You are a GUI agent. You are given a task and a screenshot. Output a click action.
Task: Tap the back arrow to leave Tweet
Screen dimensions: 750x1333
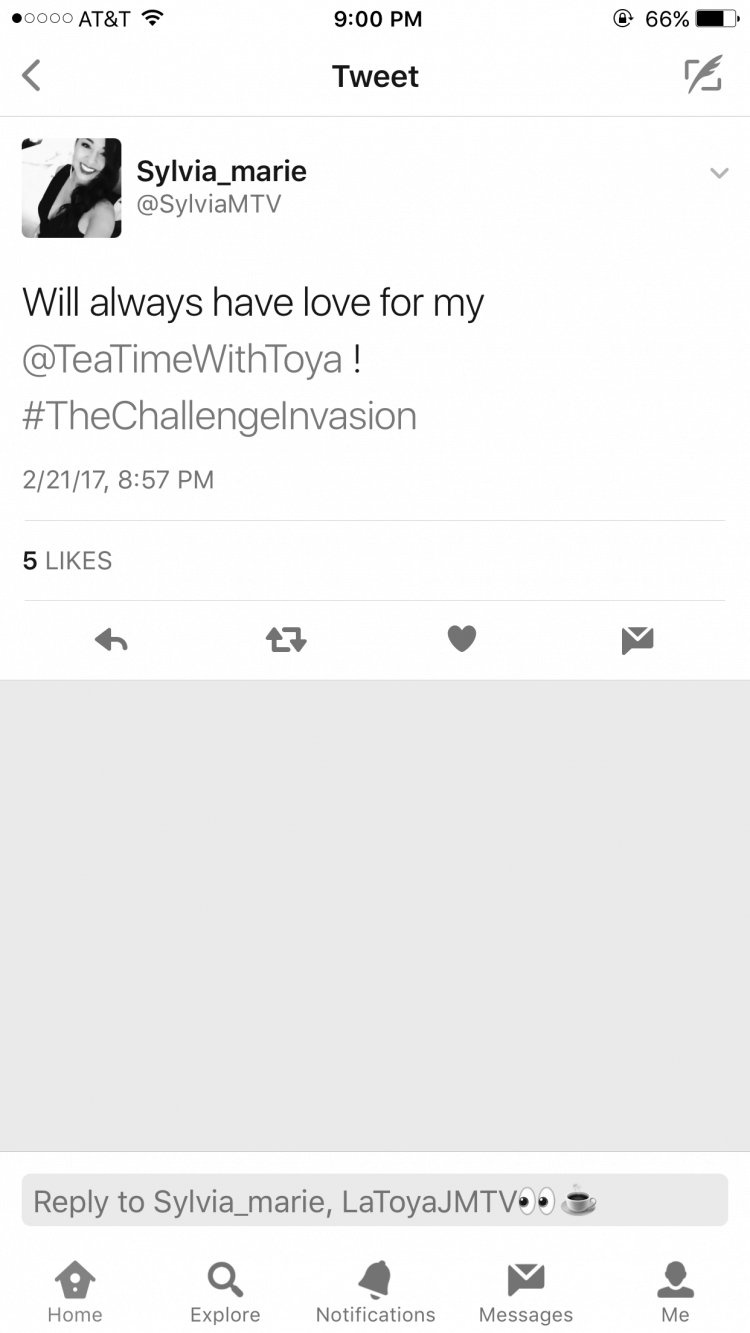click(32, 75)
